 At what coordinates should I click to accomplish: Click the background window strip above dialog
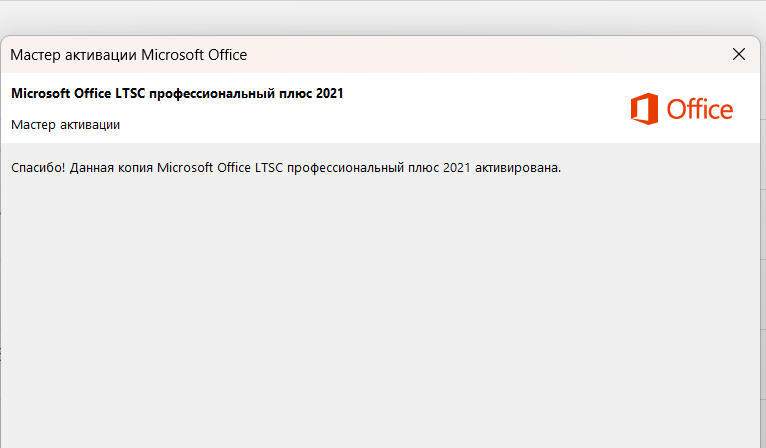pyautogui.click(x=380, y=16)
